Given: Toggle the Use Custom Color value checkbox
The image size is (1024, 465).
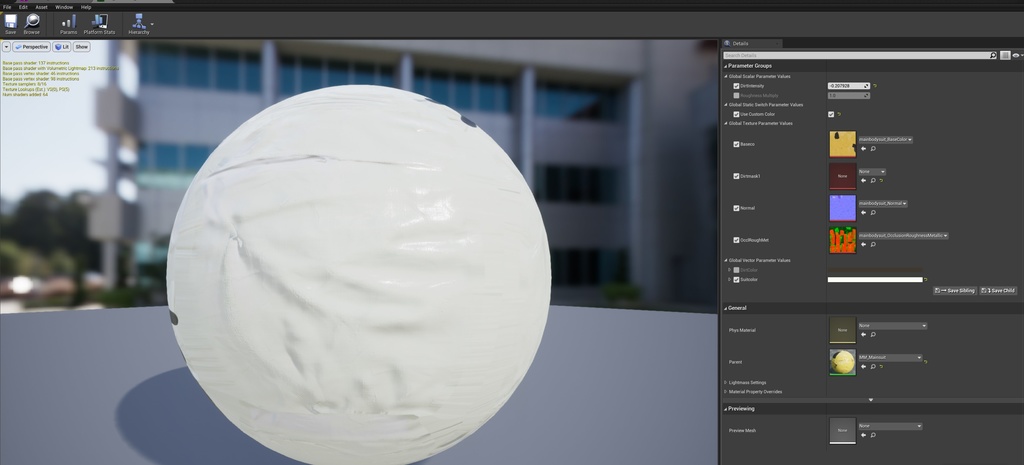Looking at the screenshot, I should (x=831, y=114).
